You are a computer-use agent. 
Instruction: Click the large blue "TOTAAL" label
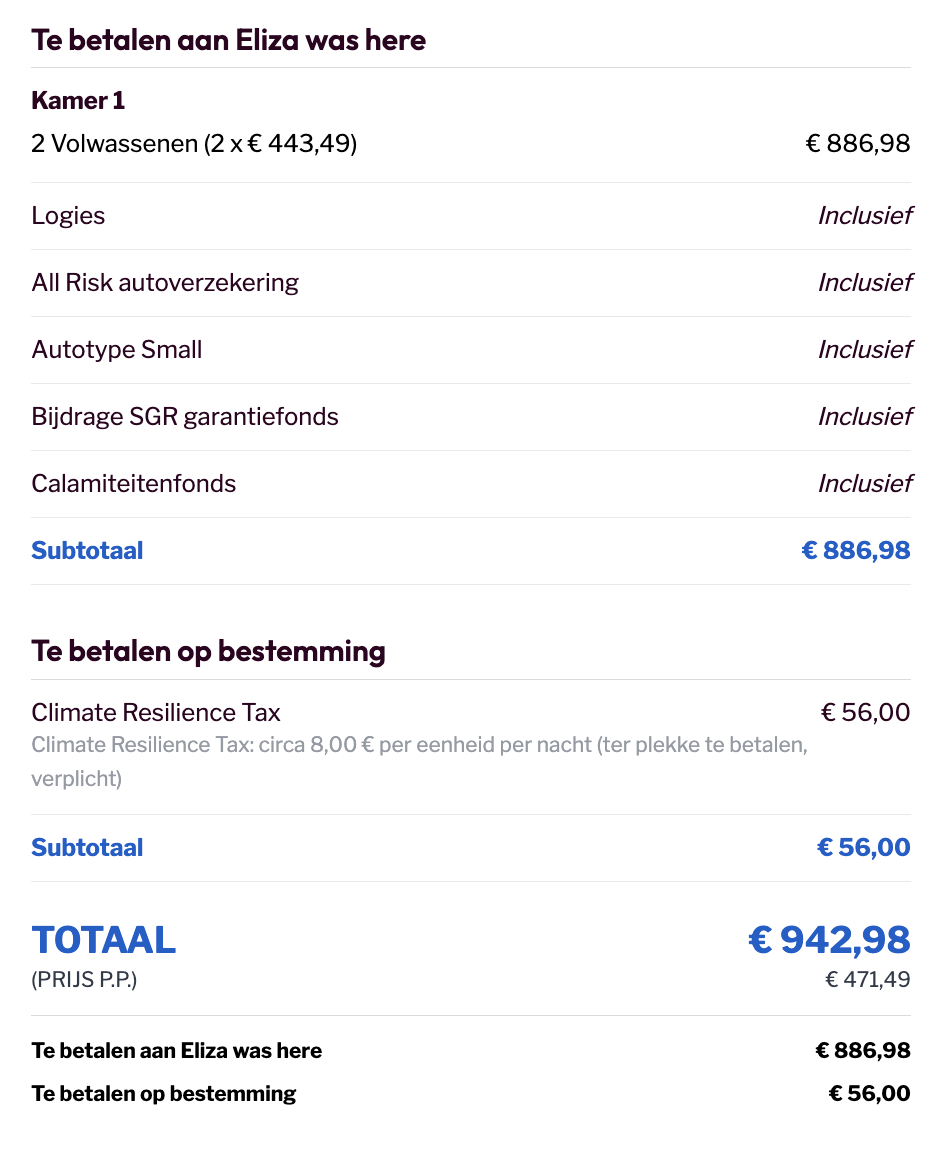click(x=104, y=940)
